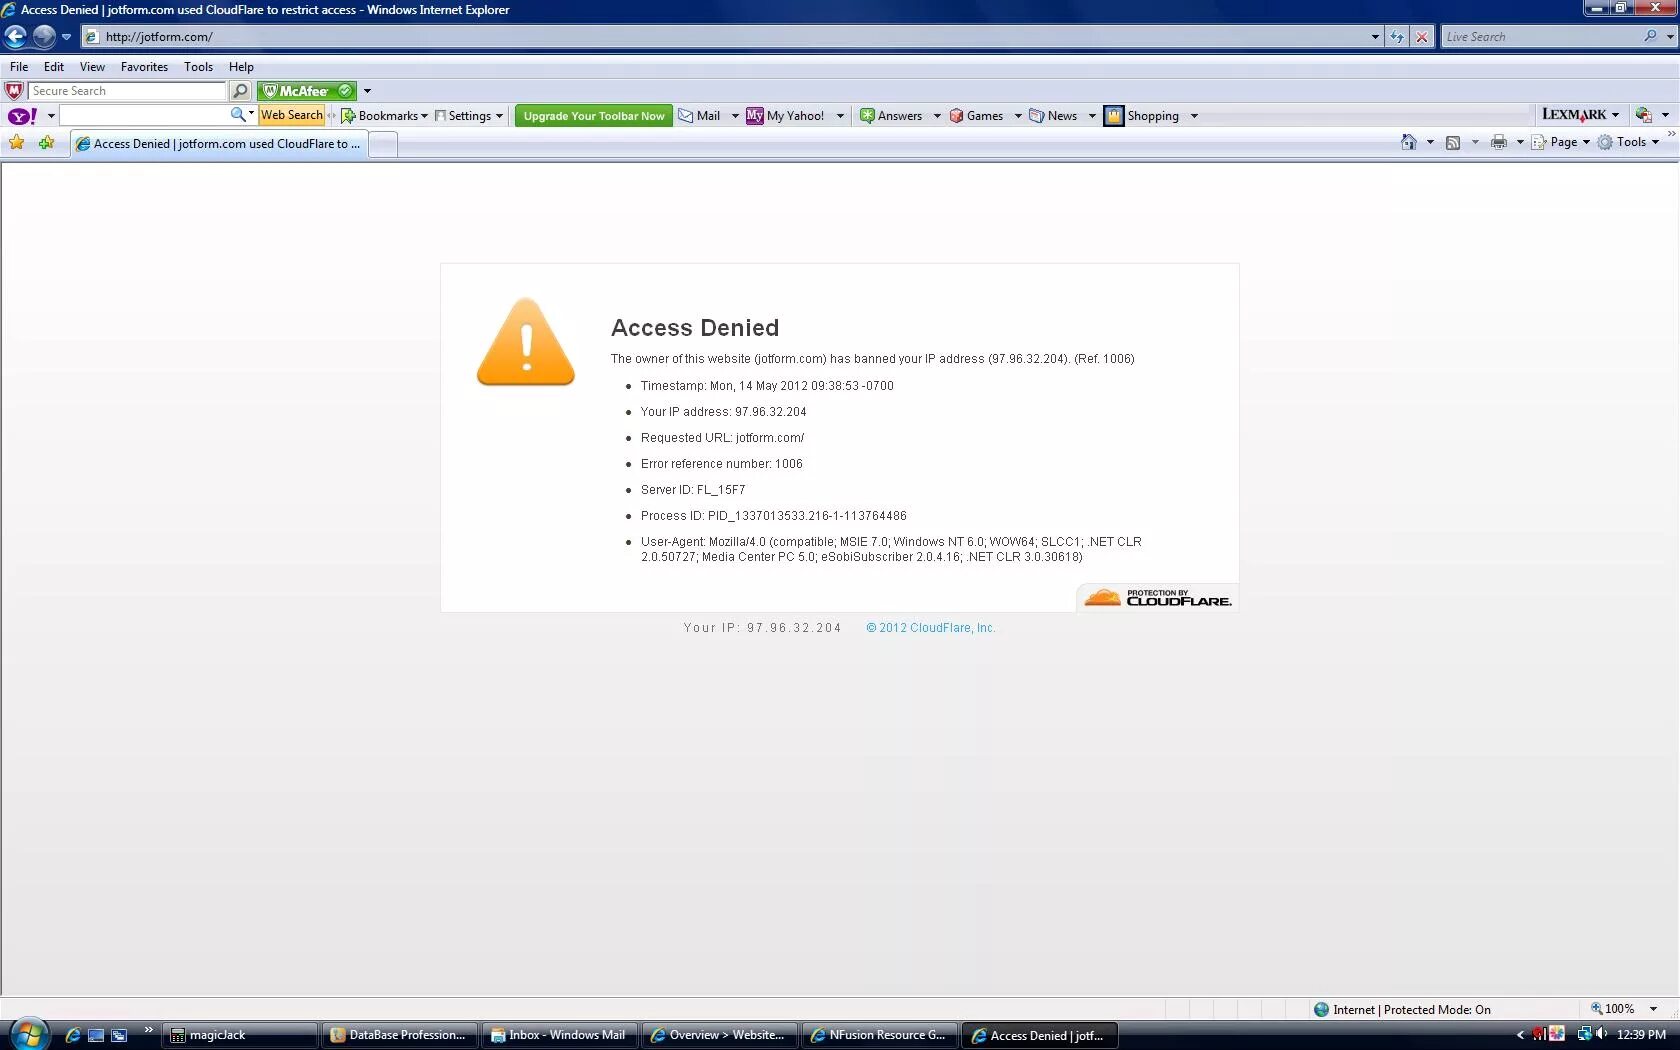Switch to the Overview > Website taskbar window
The width and height of the screenshot is (1680, 1050).
[719, 1035]
